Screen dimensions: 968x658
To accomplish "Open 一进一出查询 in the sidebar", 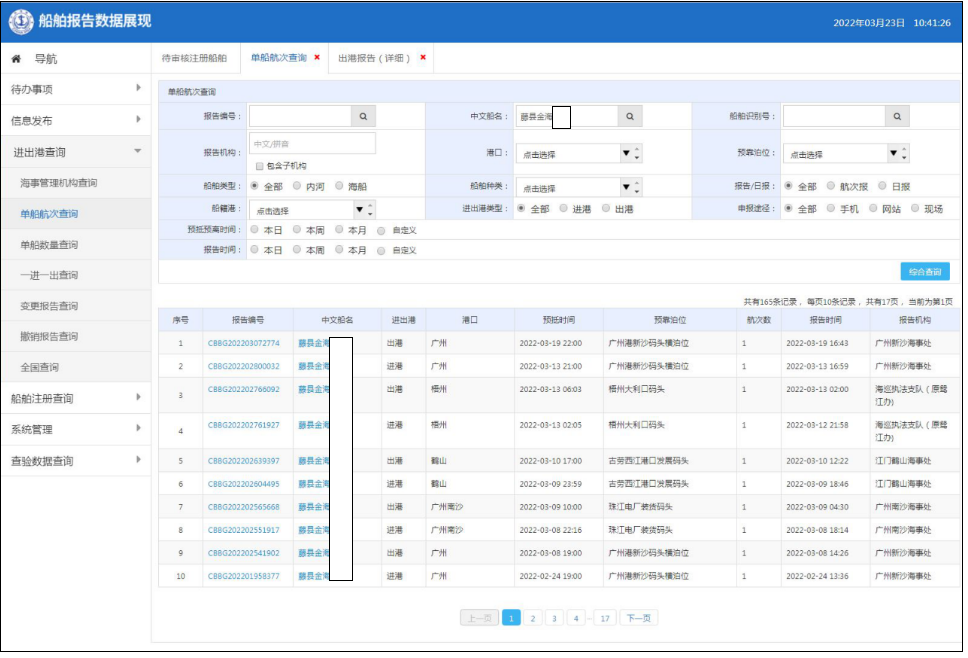I will coord(49,275).
